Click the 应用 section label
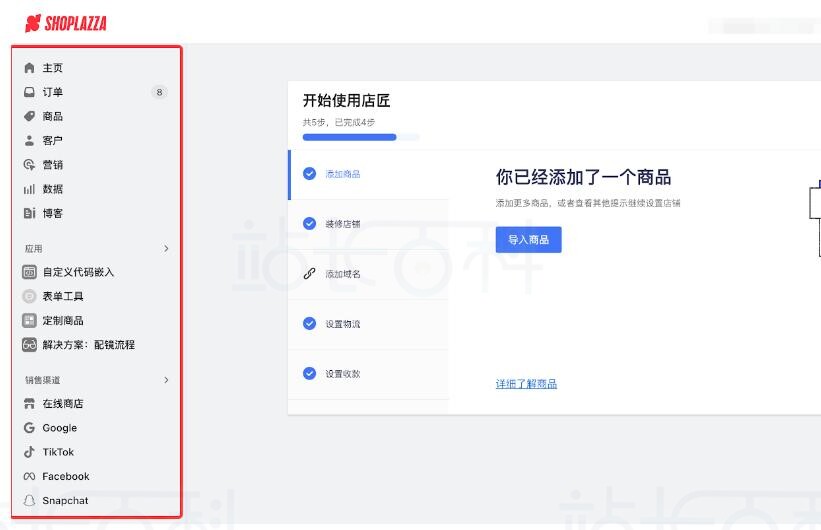This screenshot has height=530, width=821. [x=34, y=249]
